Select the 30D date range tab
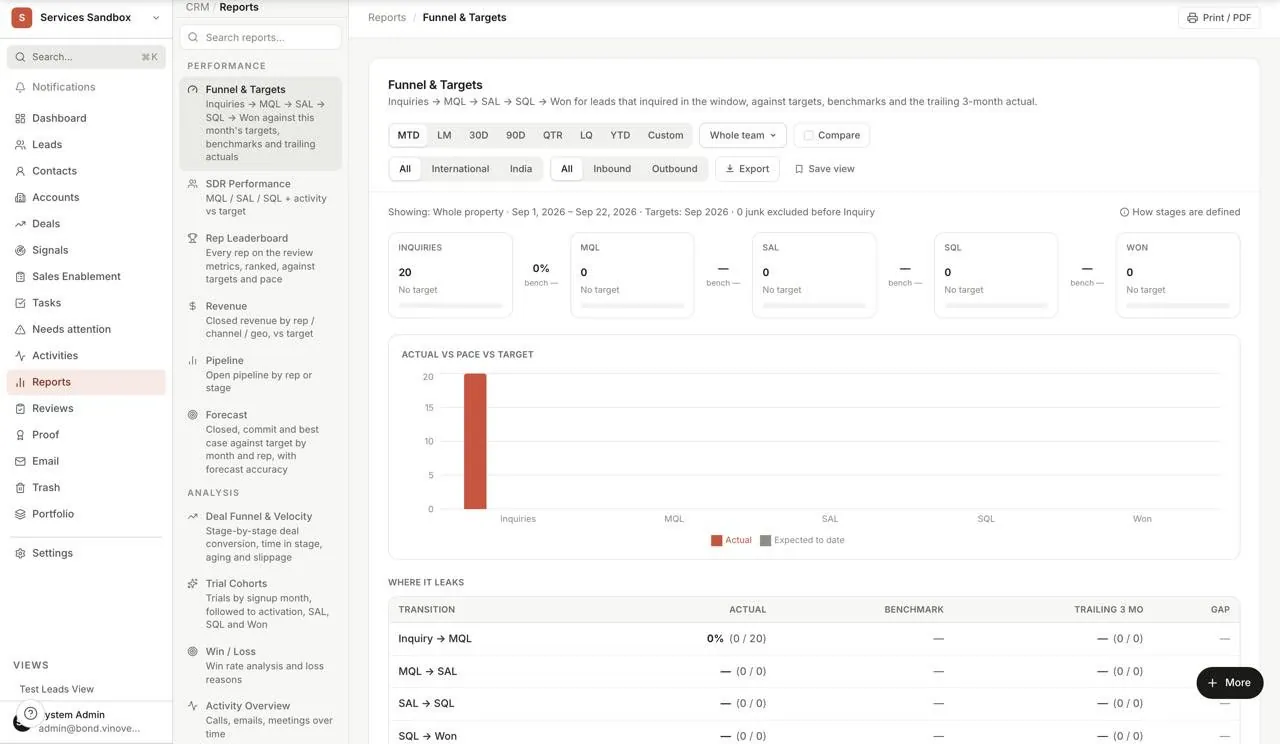Image resolution: width=1280 pixels, height=744 pixels. [x=479, y=135]
